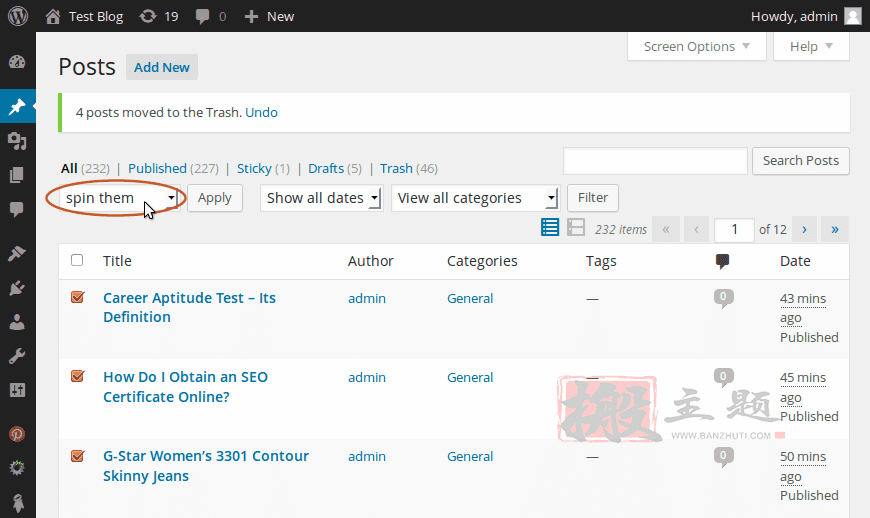Image resolution: width=870 pixels, height=518 pixels.
Task: Click the Categories column header
Action: 482,261
